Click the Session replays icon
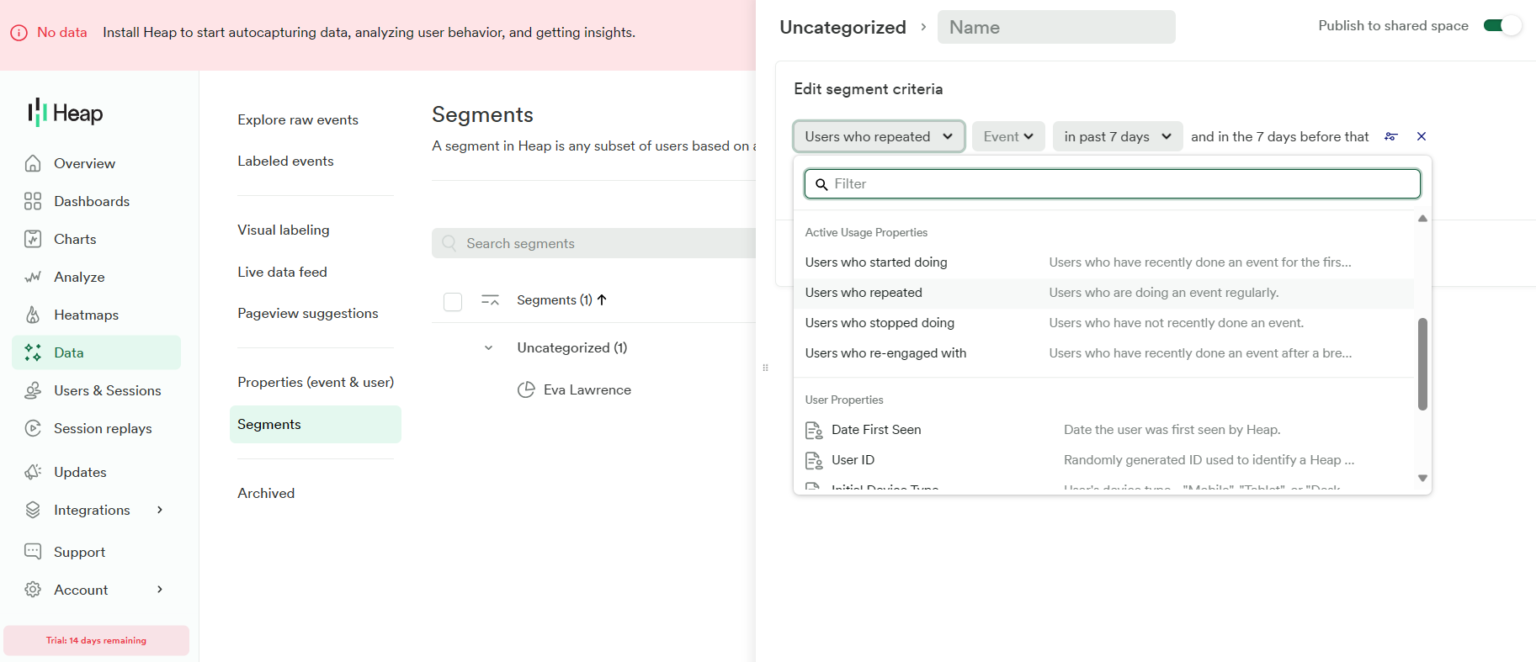This screenshot has width=1536, height=662. pyautogui.click(x=31, y=428)
